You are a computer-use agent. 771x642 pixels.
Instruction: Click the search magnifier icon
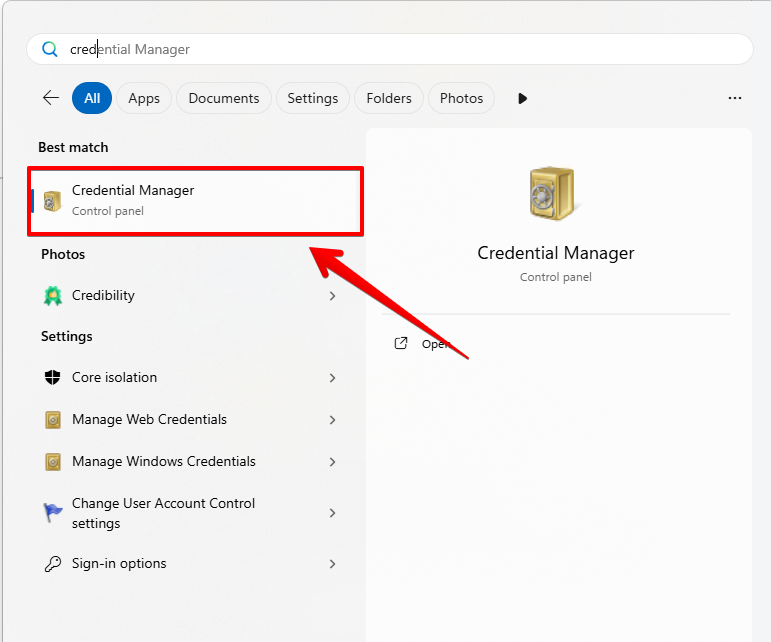pyautogui.click(x=49, y=49)
